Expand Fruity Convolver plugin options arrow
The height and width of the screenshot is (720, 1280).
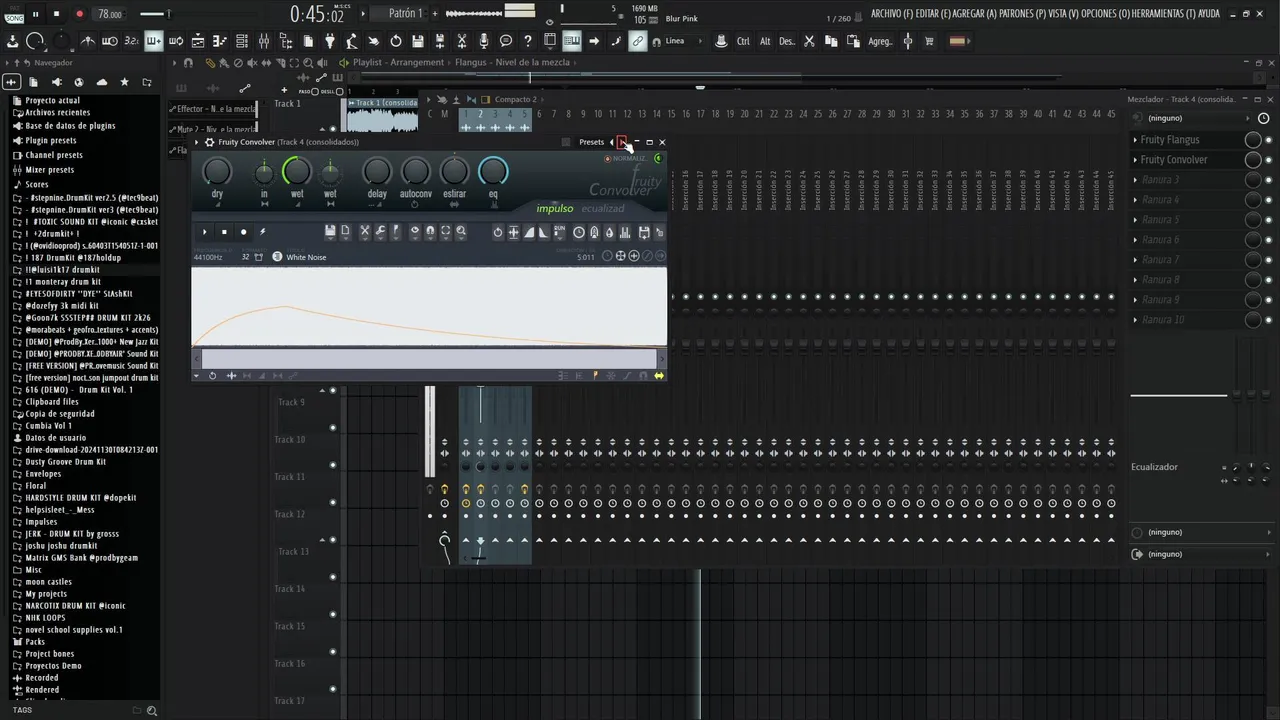pyautogui.click(x=197, y=142)
